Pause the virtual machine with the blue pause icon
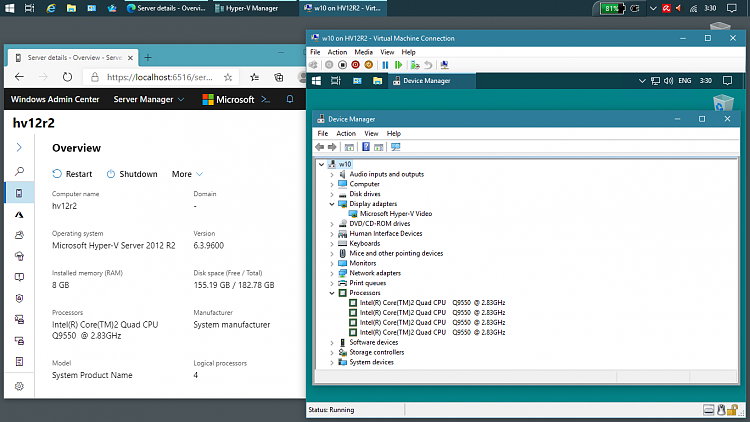The image size is (750, 422). click(385, 65)
